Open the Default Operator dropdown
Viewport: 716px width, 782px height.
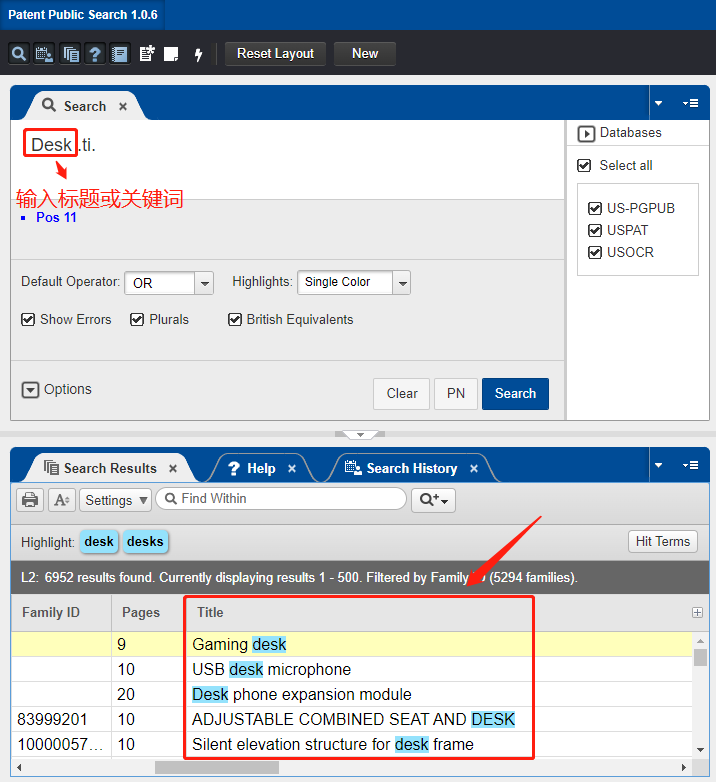(204, 283)
